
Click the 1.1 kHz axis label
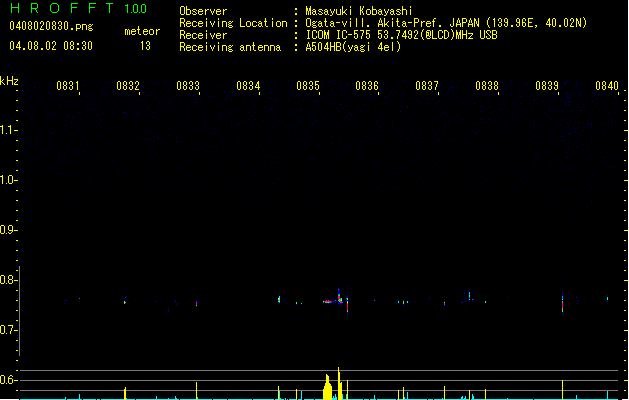[x=7, y=130]
